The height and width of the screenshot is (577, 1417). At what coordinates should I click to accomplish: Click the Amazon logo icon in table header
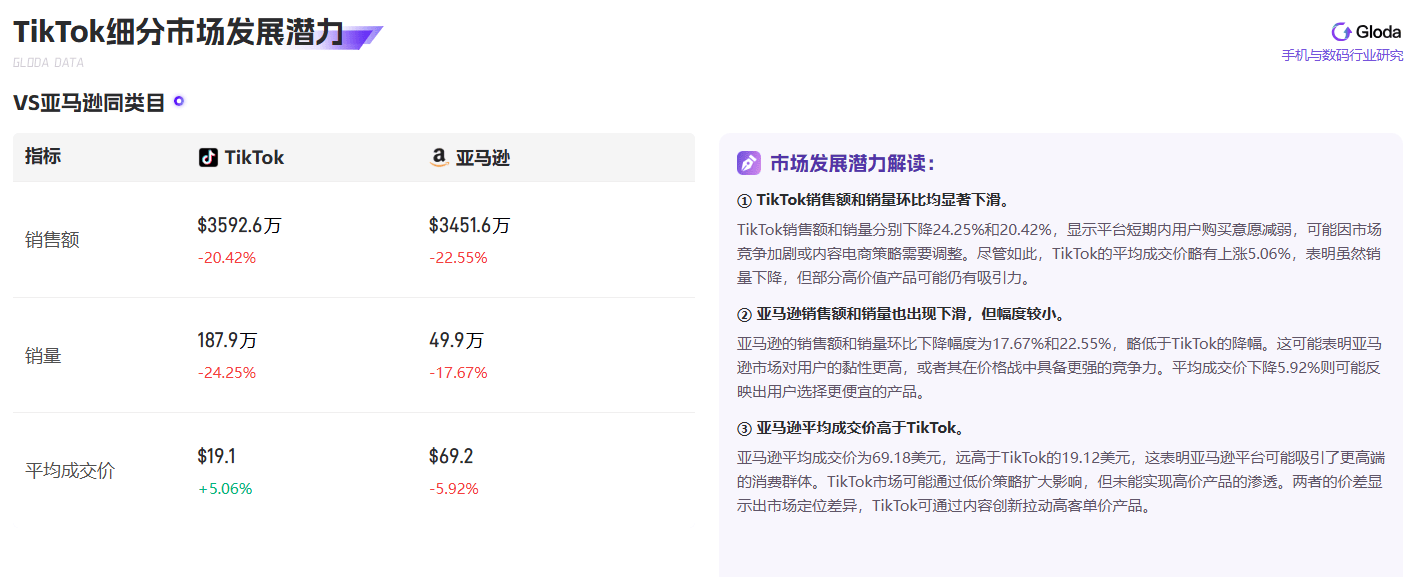point(438,158)
